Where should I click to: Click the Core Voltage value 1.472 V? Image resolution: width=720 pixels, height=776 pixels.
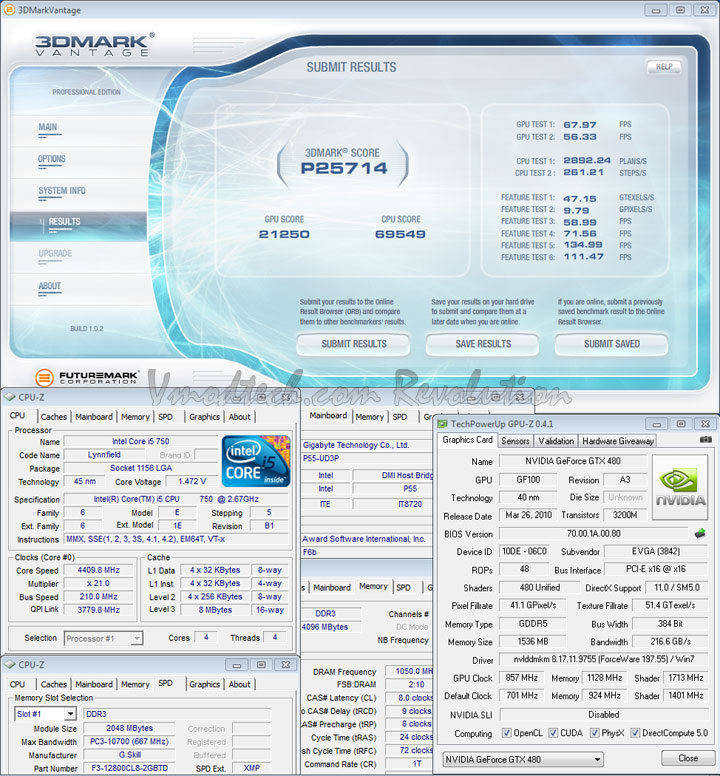click(x=192, y=481)
